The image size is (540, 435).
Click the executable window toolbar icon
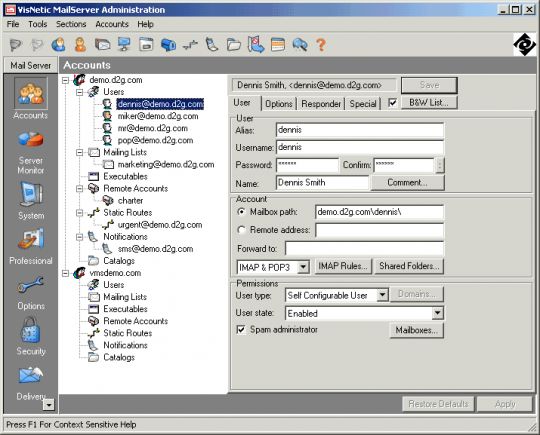point(146,45)
